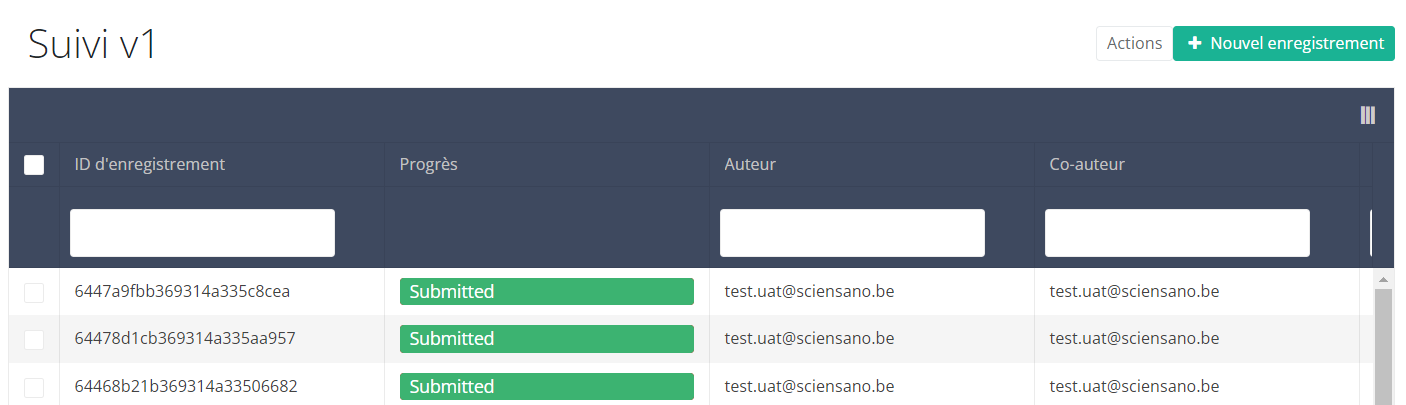Viewport: 1406px width, 405px height.
Task: Click the second row's Submitted status bar
Action: pos(546,339)
